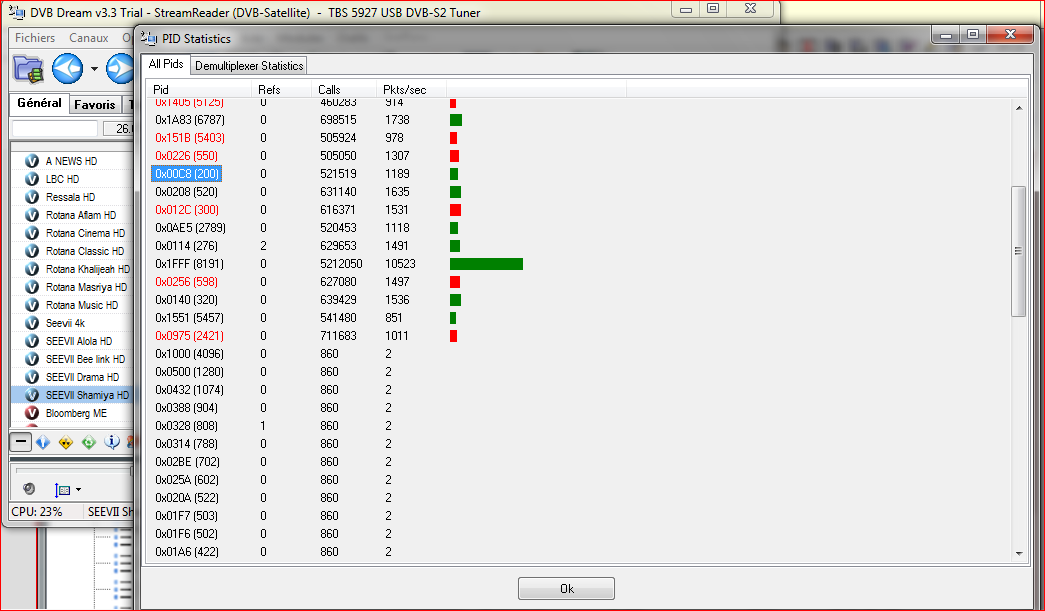Open the Fichiers menu
The image size is (1045, 611).
click(34, 38)
